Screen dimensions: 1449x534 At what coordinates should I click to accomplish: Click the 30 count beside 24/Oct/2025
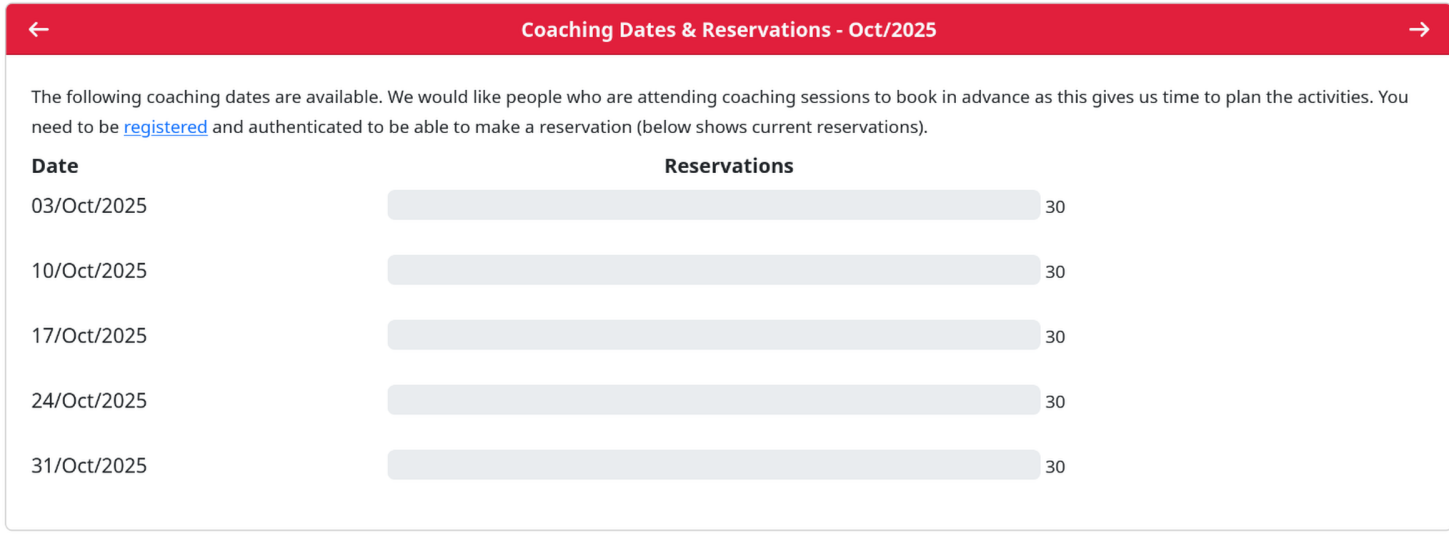click(x=1055, y=402)
